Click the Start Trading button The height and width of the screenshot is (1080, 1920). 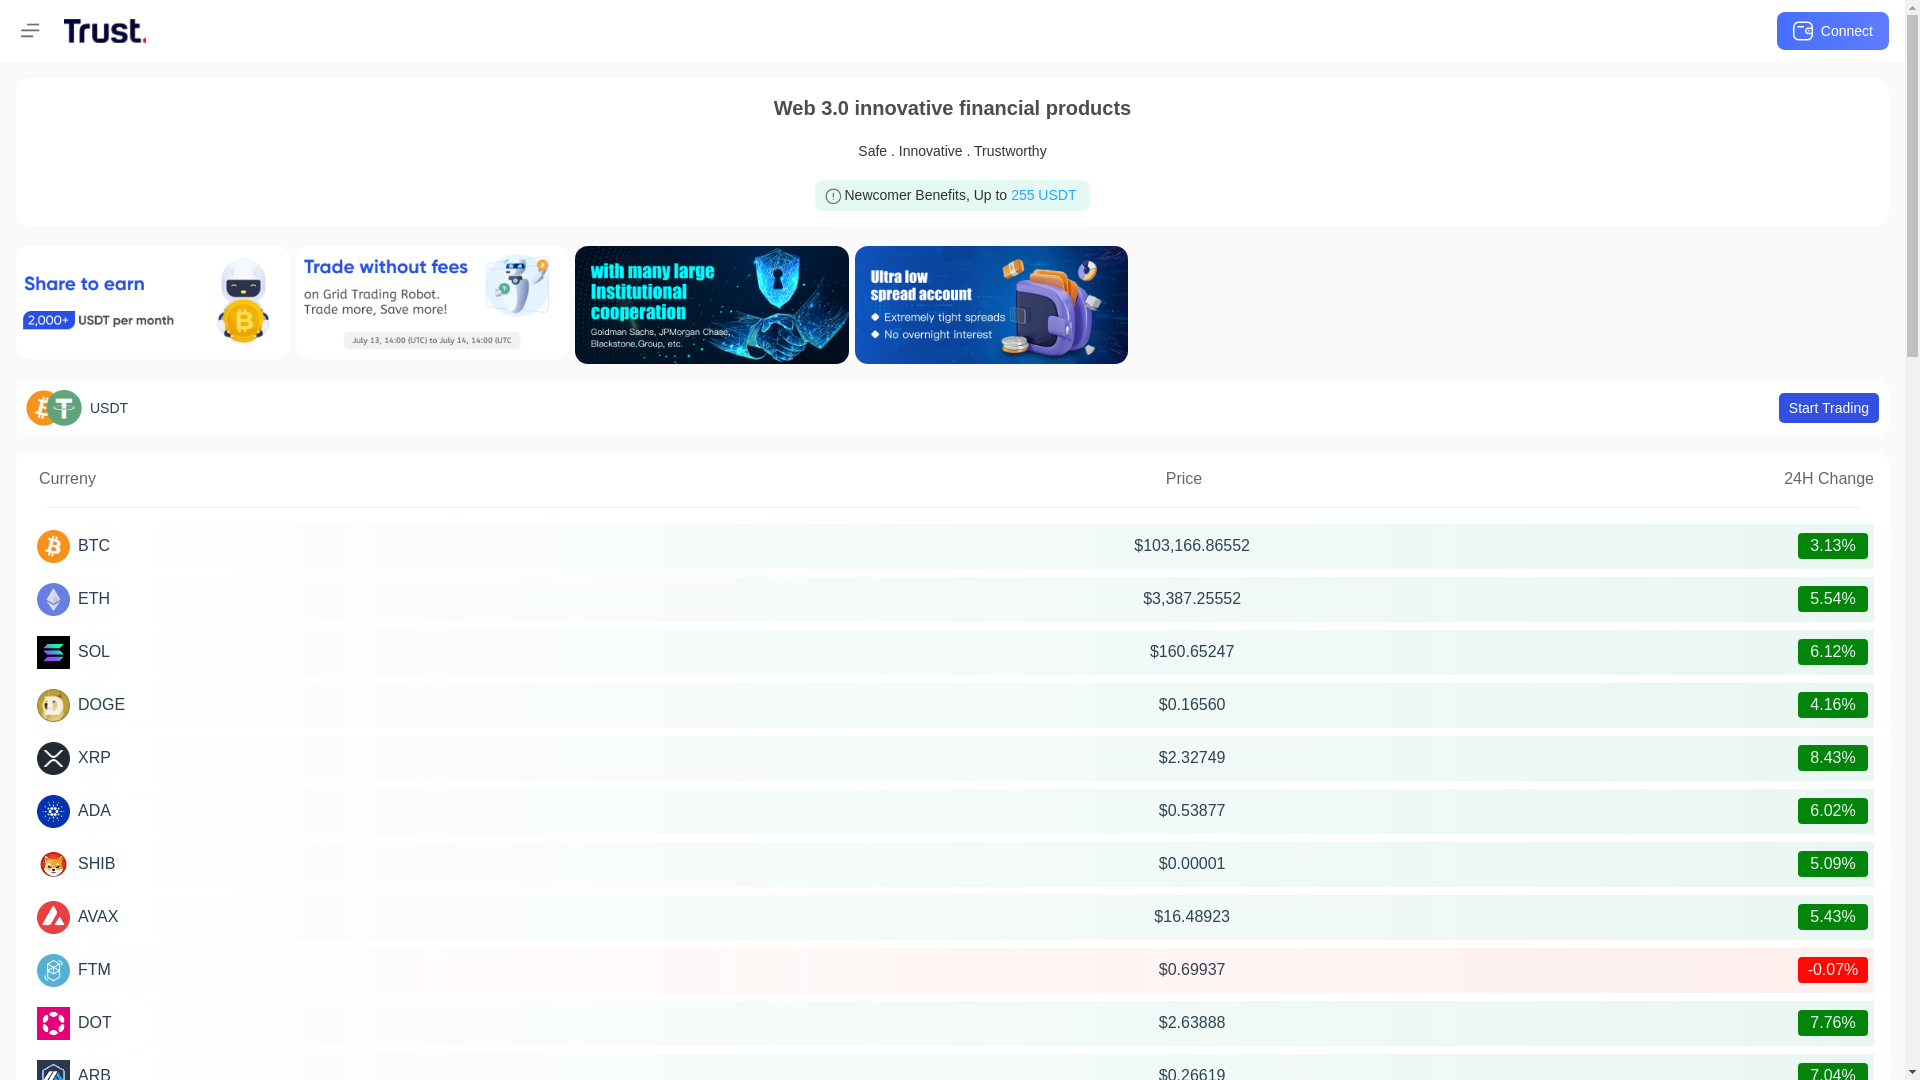[x=1828, y=408]
